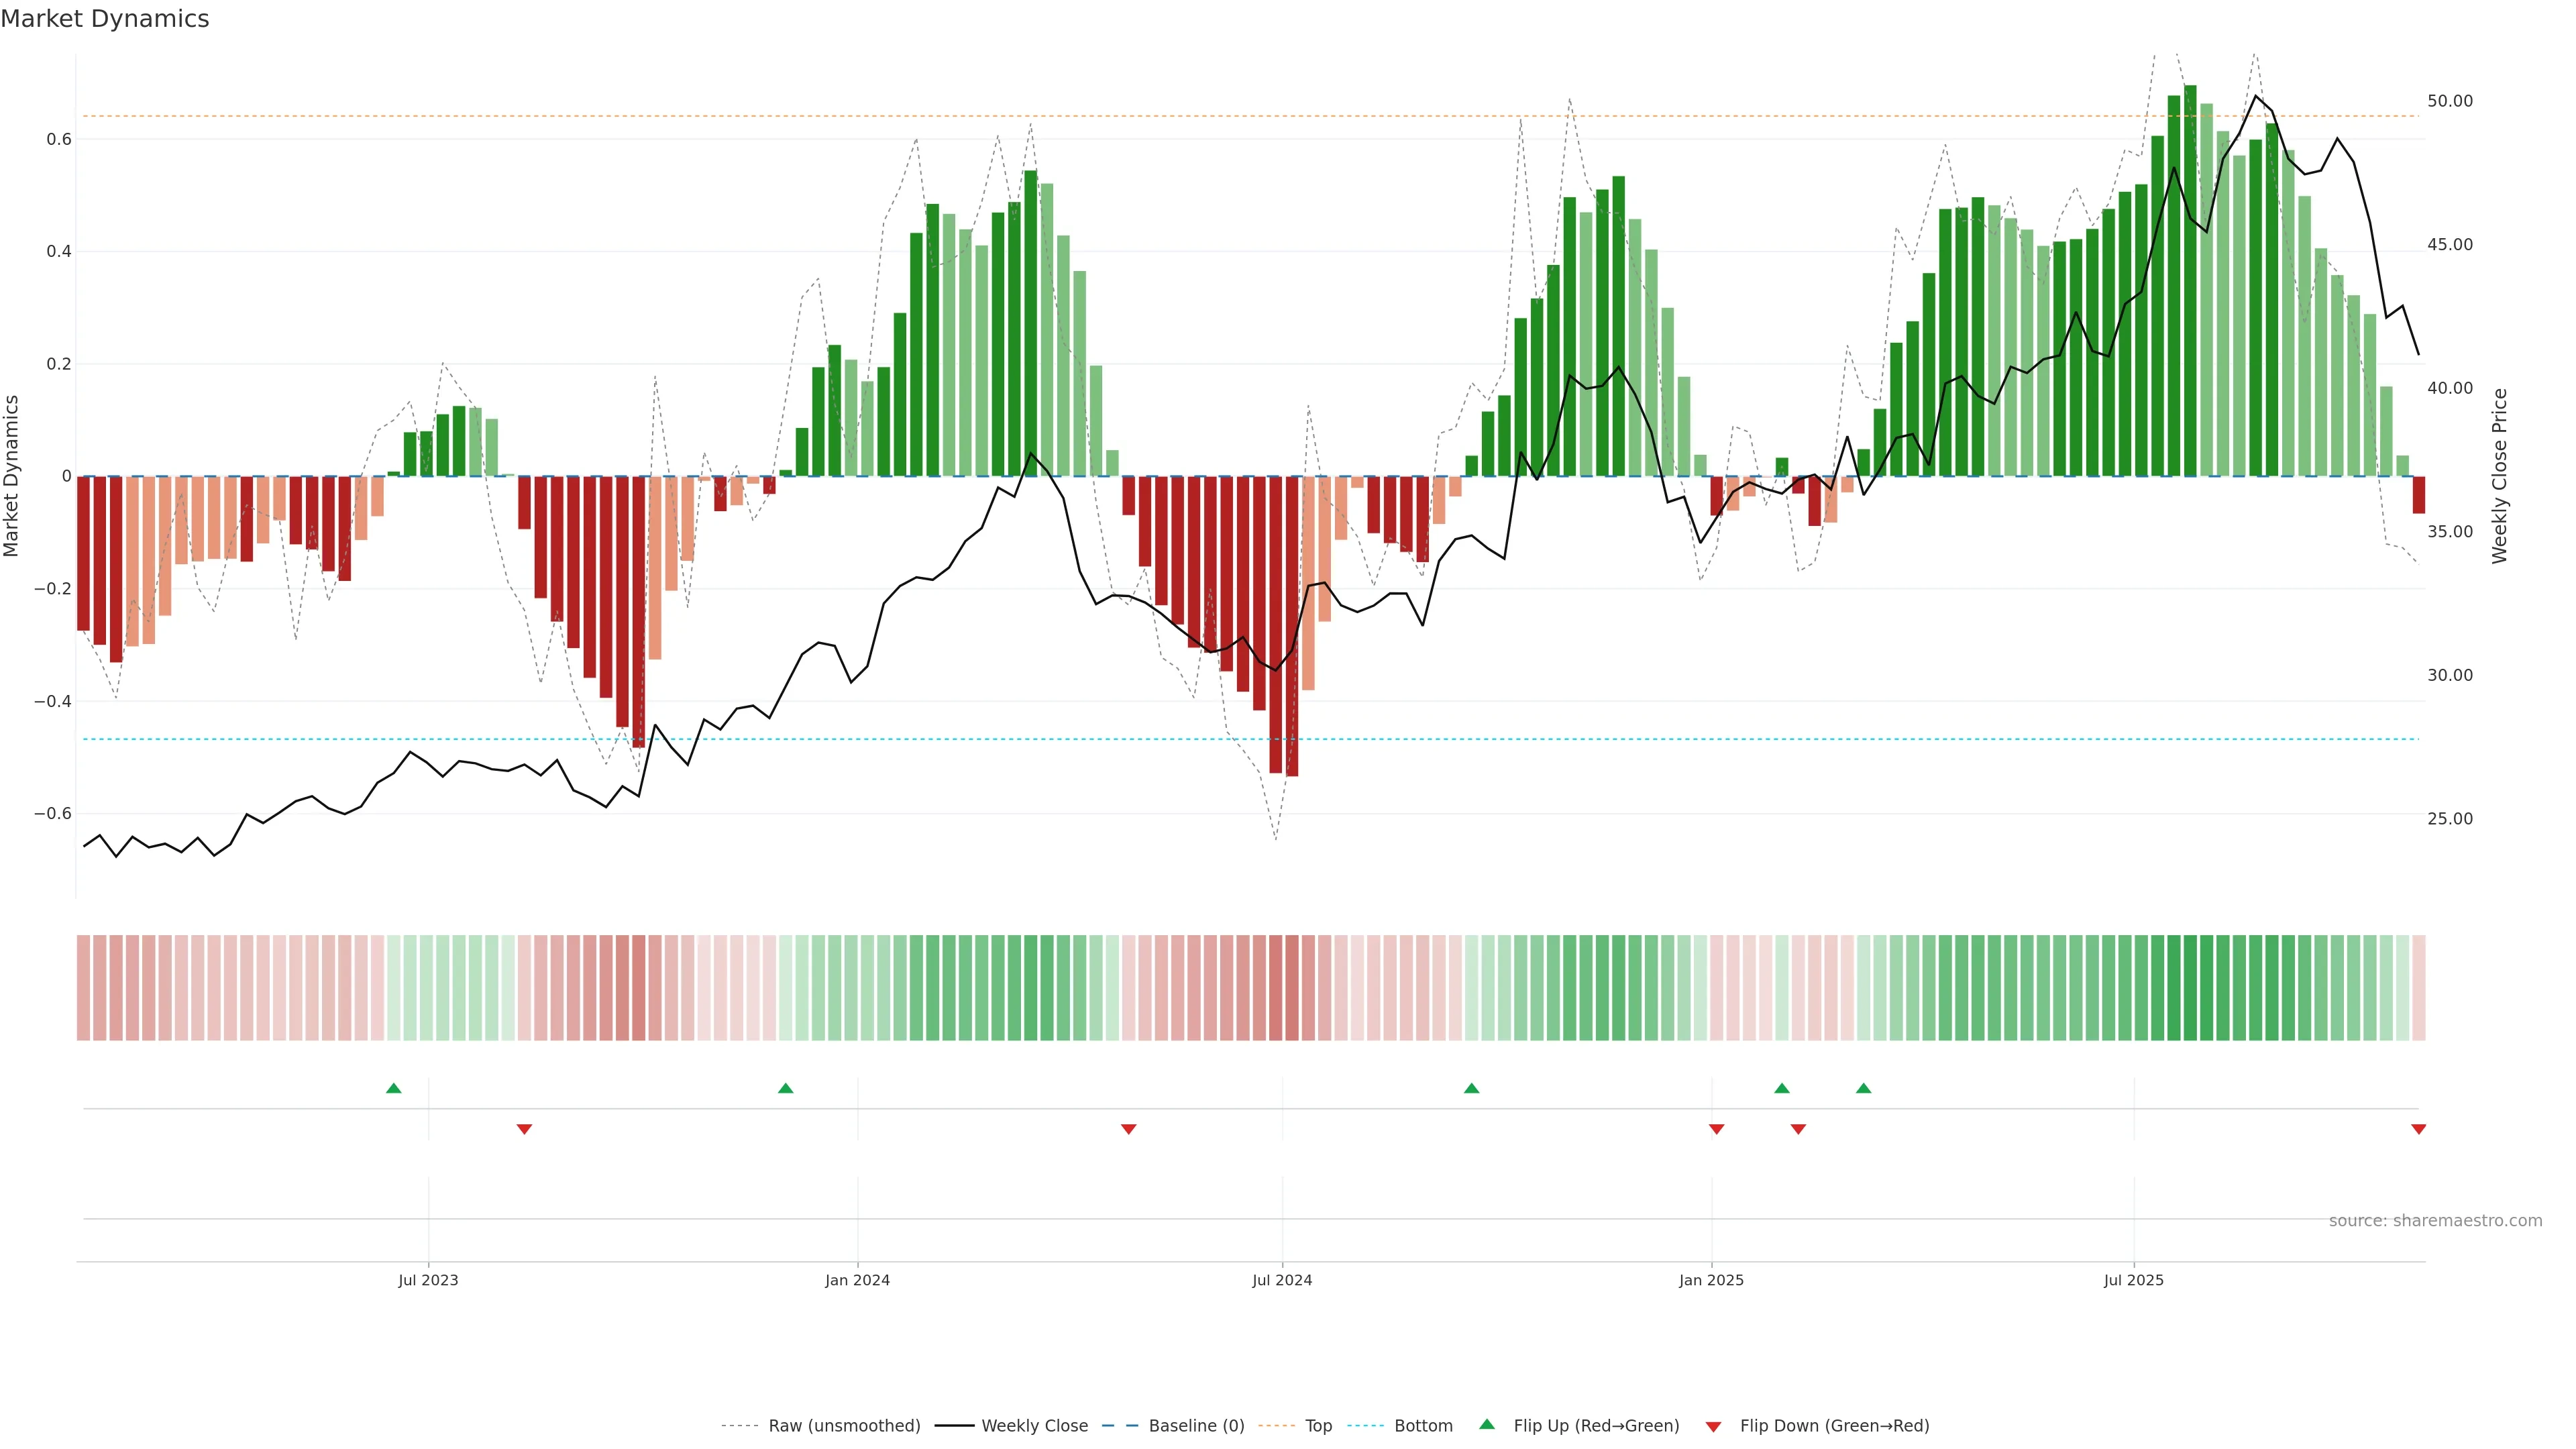Click the rightmost green flip-up triangle marker

tap(1863, 1088)
